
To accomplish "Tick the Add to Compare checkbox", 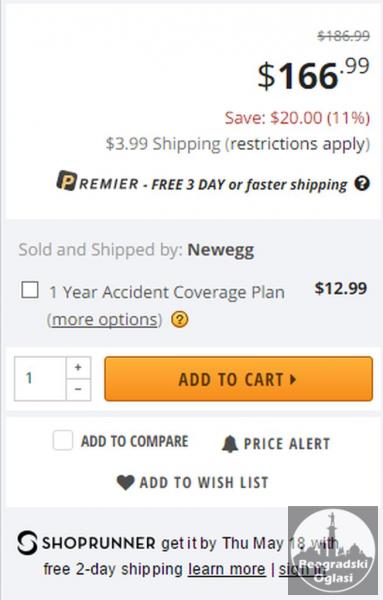I will (x=63, y=440).
